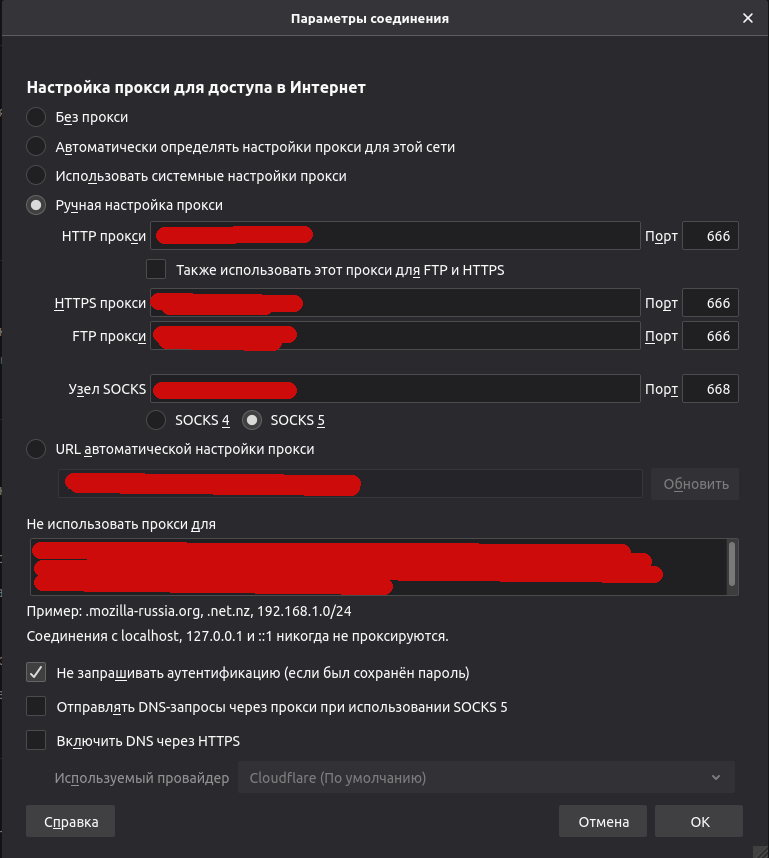Click the "Обновить" button
The image size is (769, 858).
click(694, 483)
